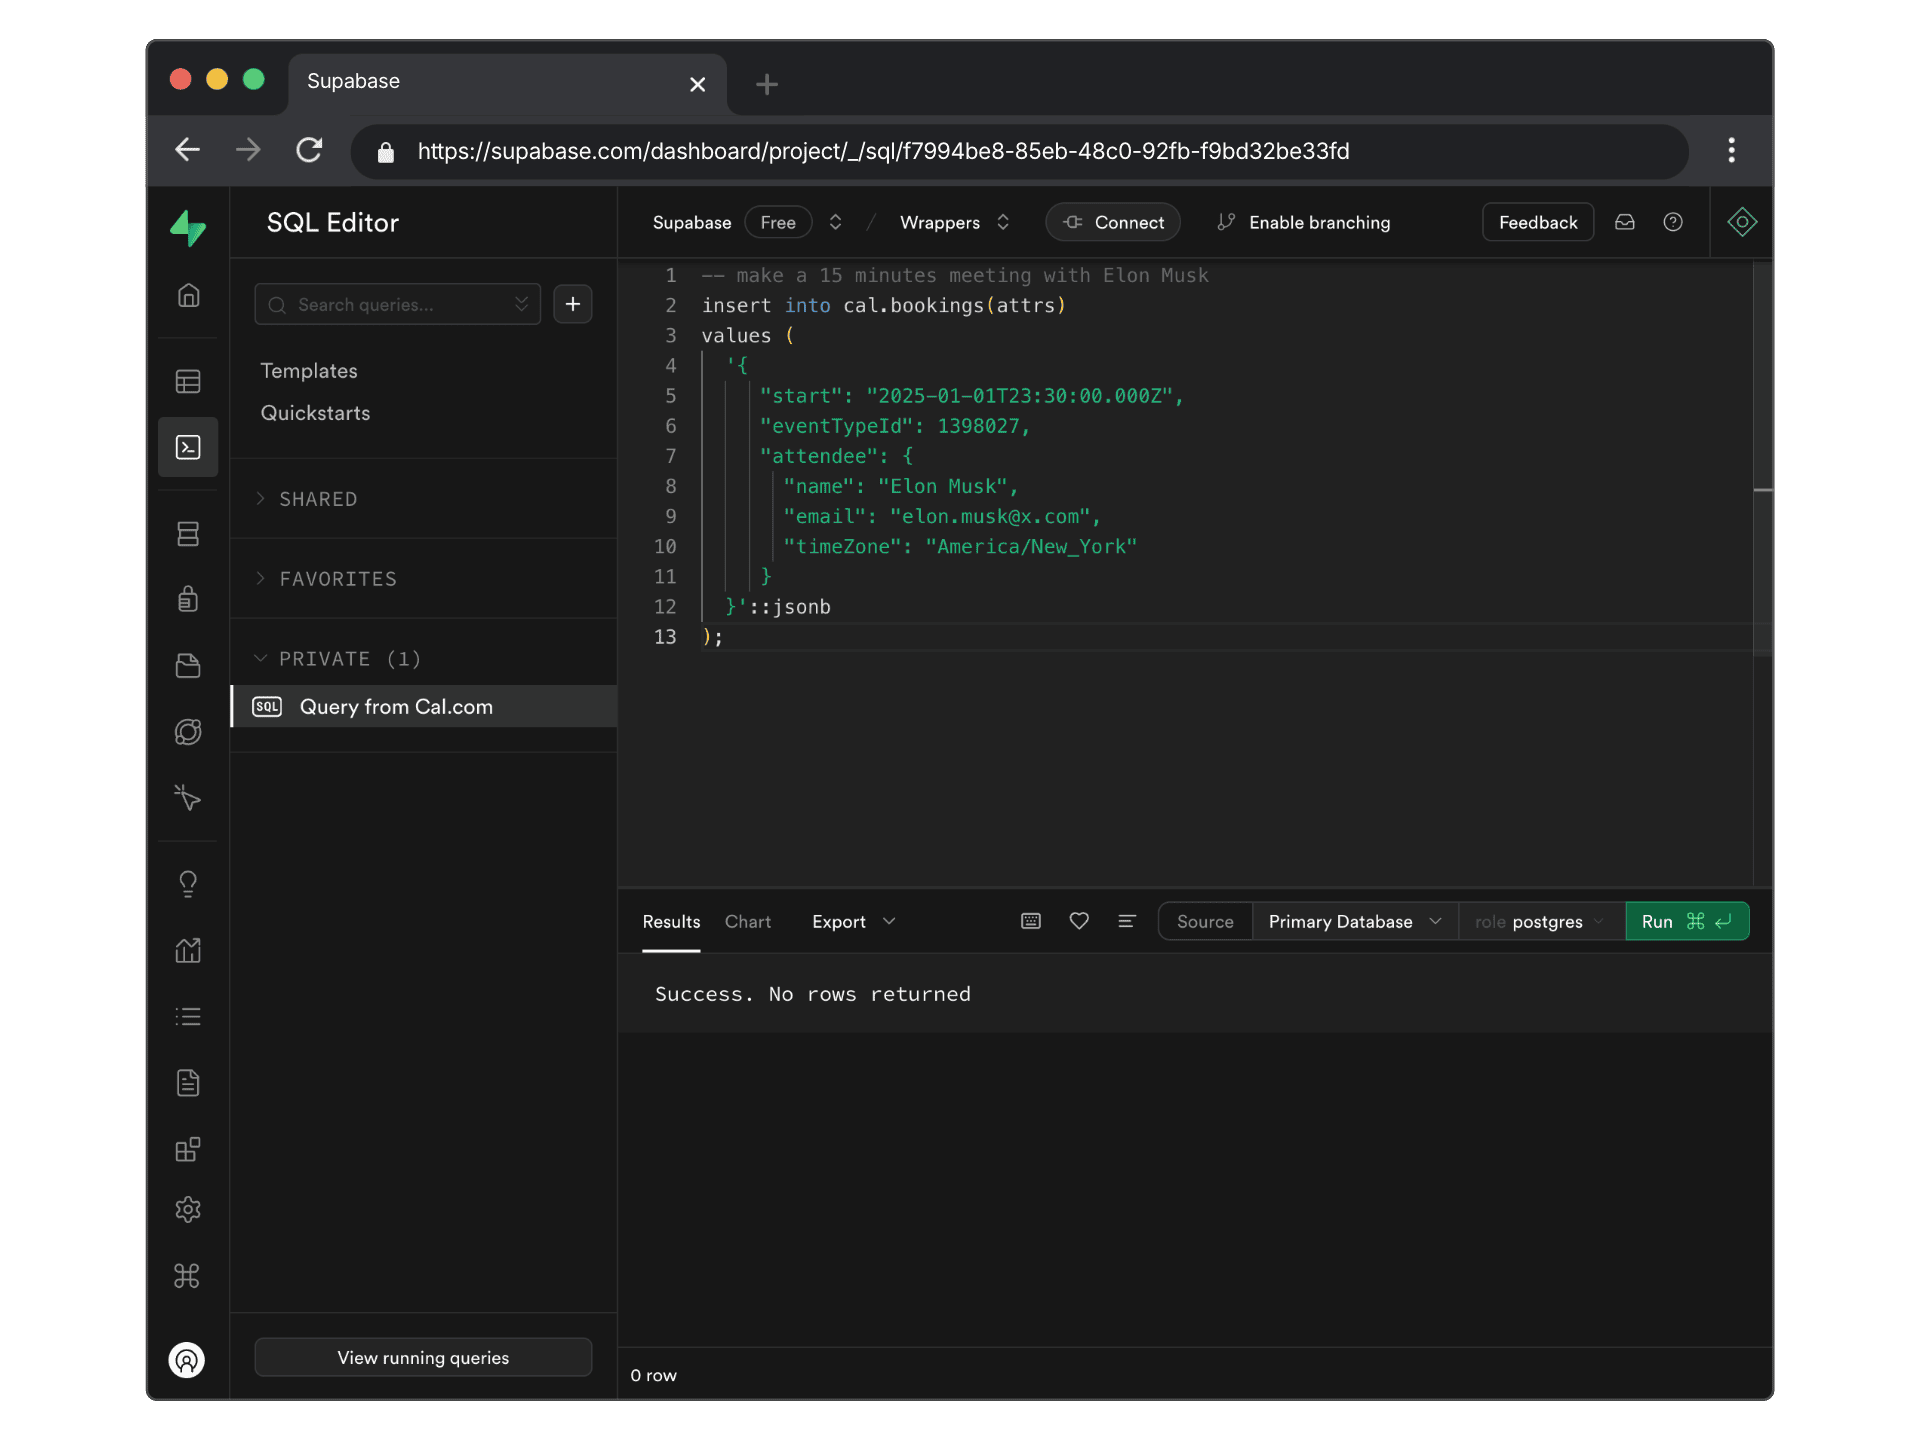Click Enable branching
Viewport: 1920px width, 1440px height.
pyautogui.click(x=1303, y=222)
